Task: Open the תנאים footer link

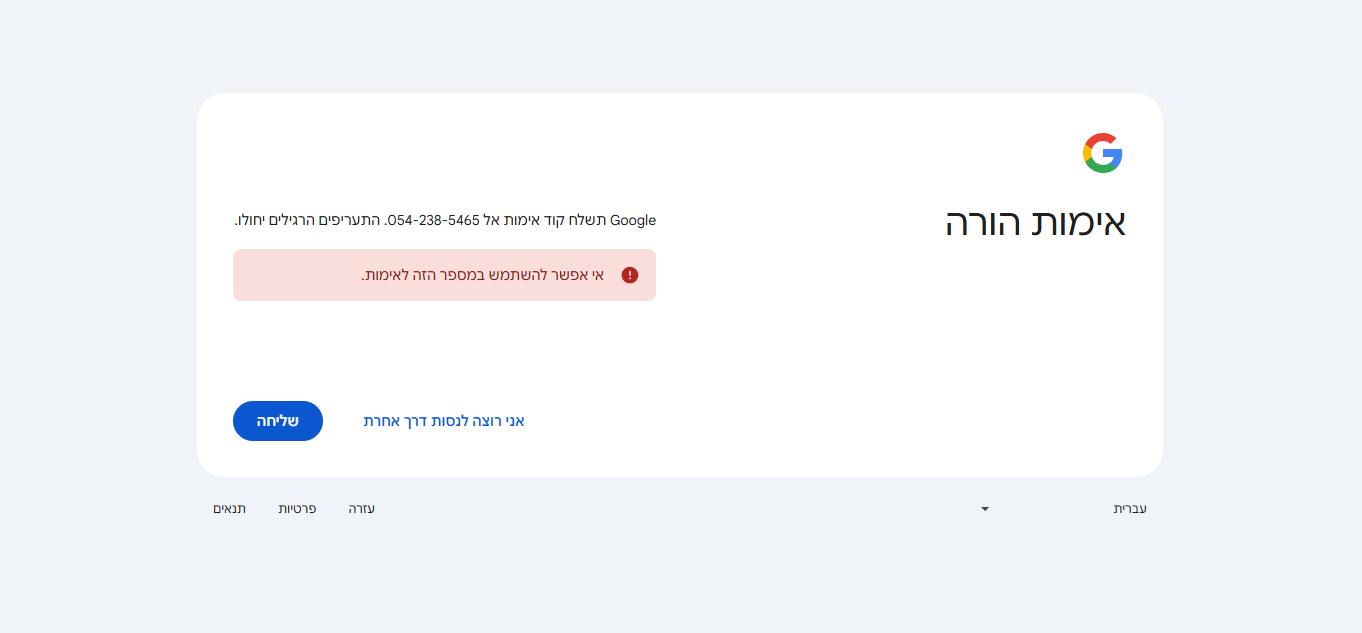Action: click(229, 509)
